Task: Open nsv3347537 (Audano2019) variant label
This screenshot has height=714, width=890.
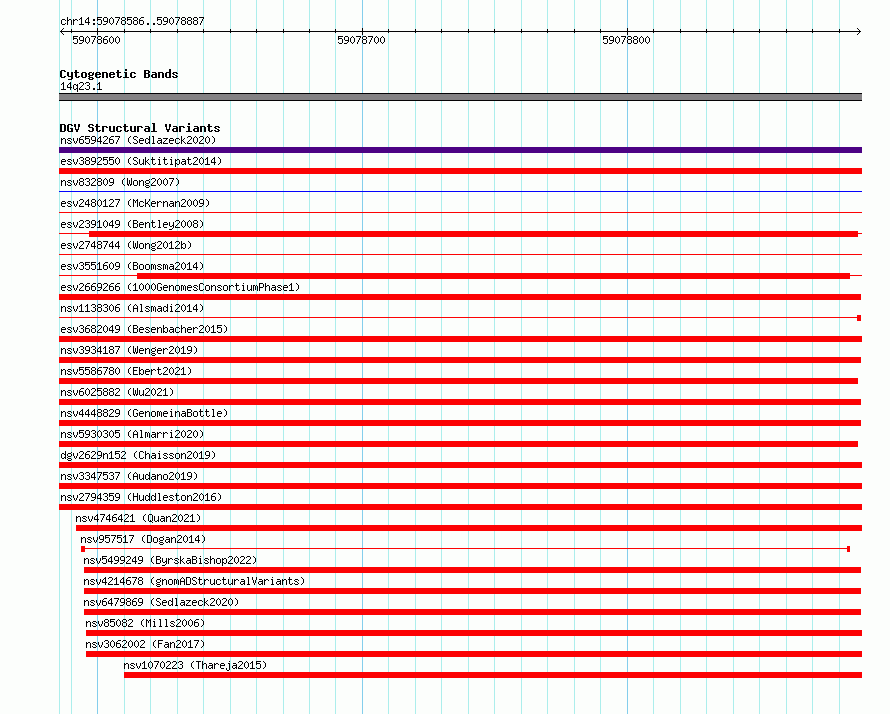Action: pos(129,476)
